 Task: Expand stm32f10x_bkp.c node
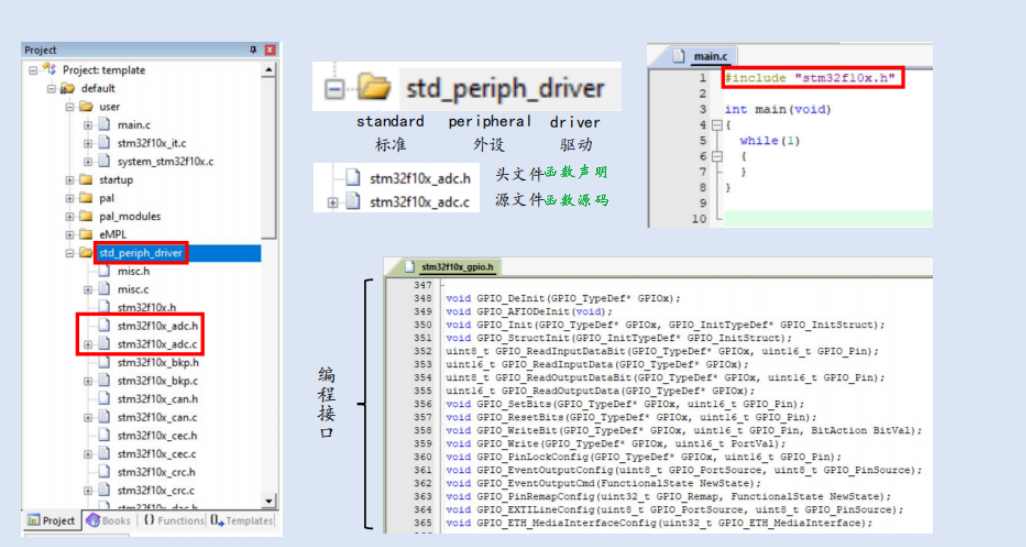click(88, 381)
